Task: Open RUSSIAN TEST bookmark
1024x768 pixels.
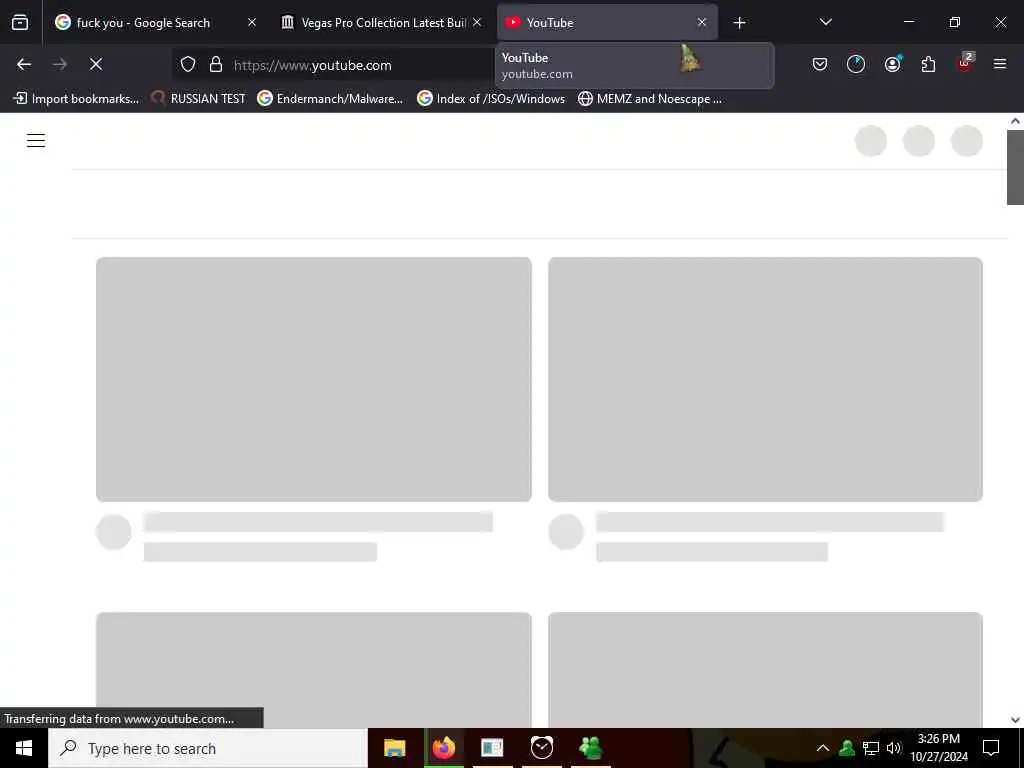Action: coord(198,99)
